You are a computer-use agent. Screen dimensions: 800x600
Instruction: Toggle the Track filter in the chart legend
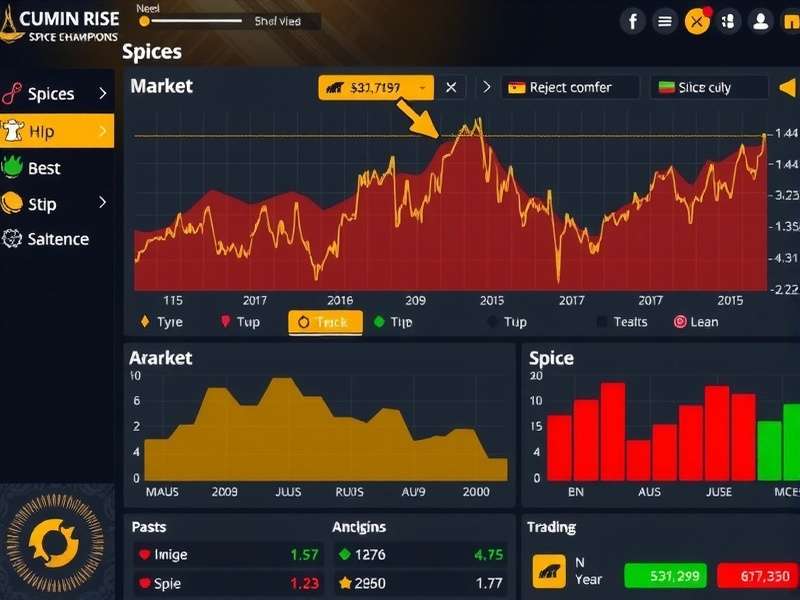[324, 321]
